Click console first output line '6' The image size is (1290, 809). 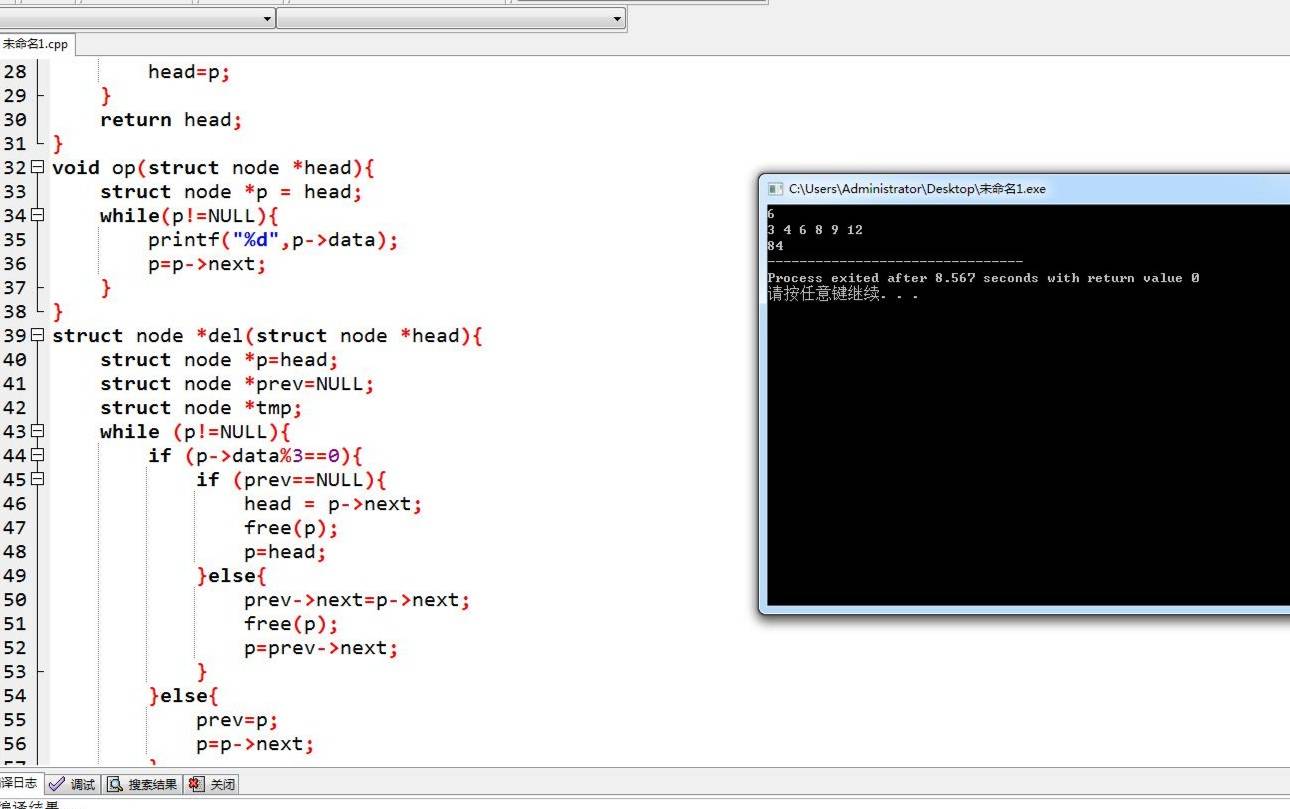coord(771,214)
